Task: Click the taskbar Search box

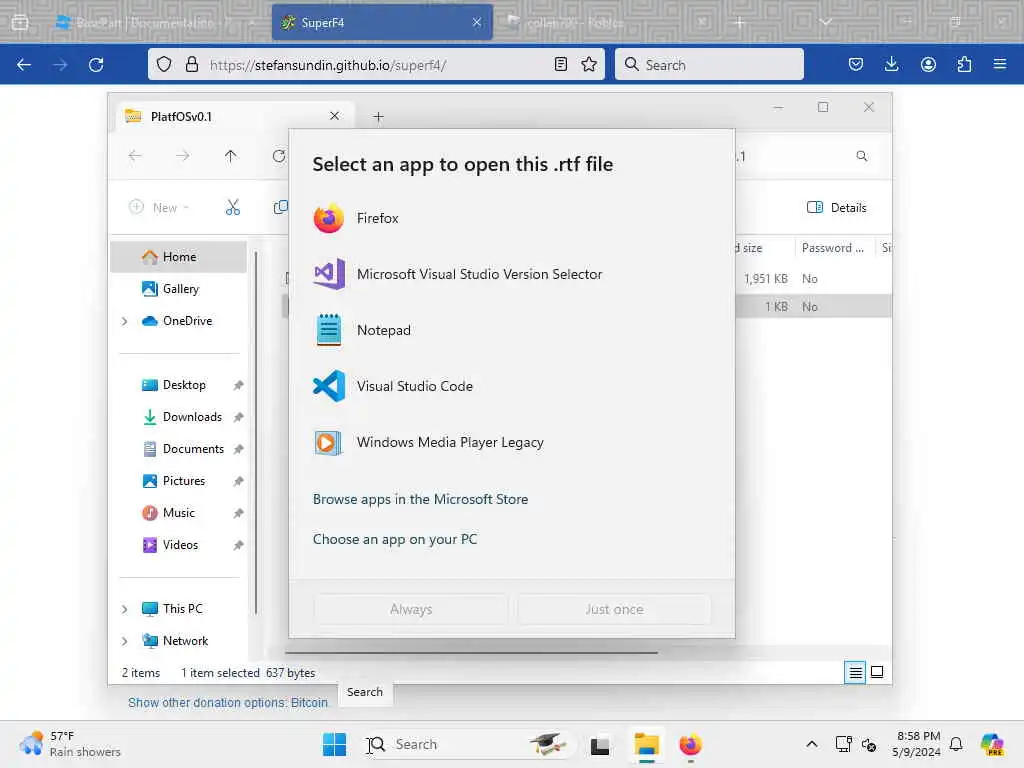Action: [467, 744]
